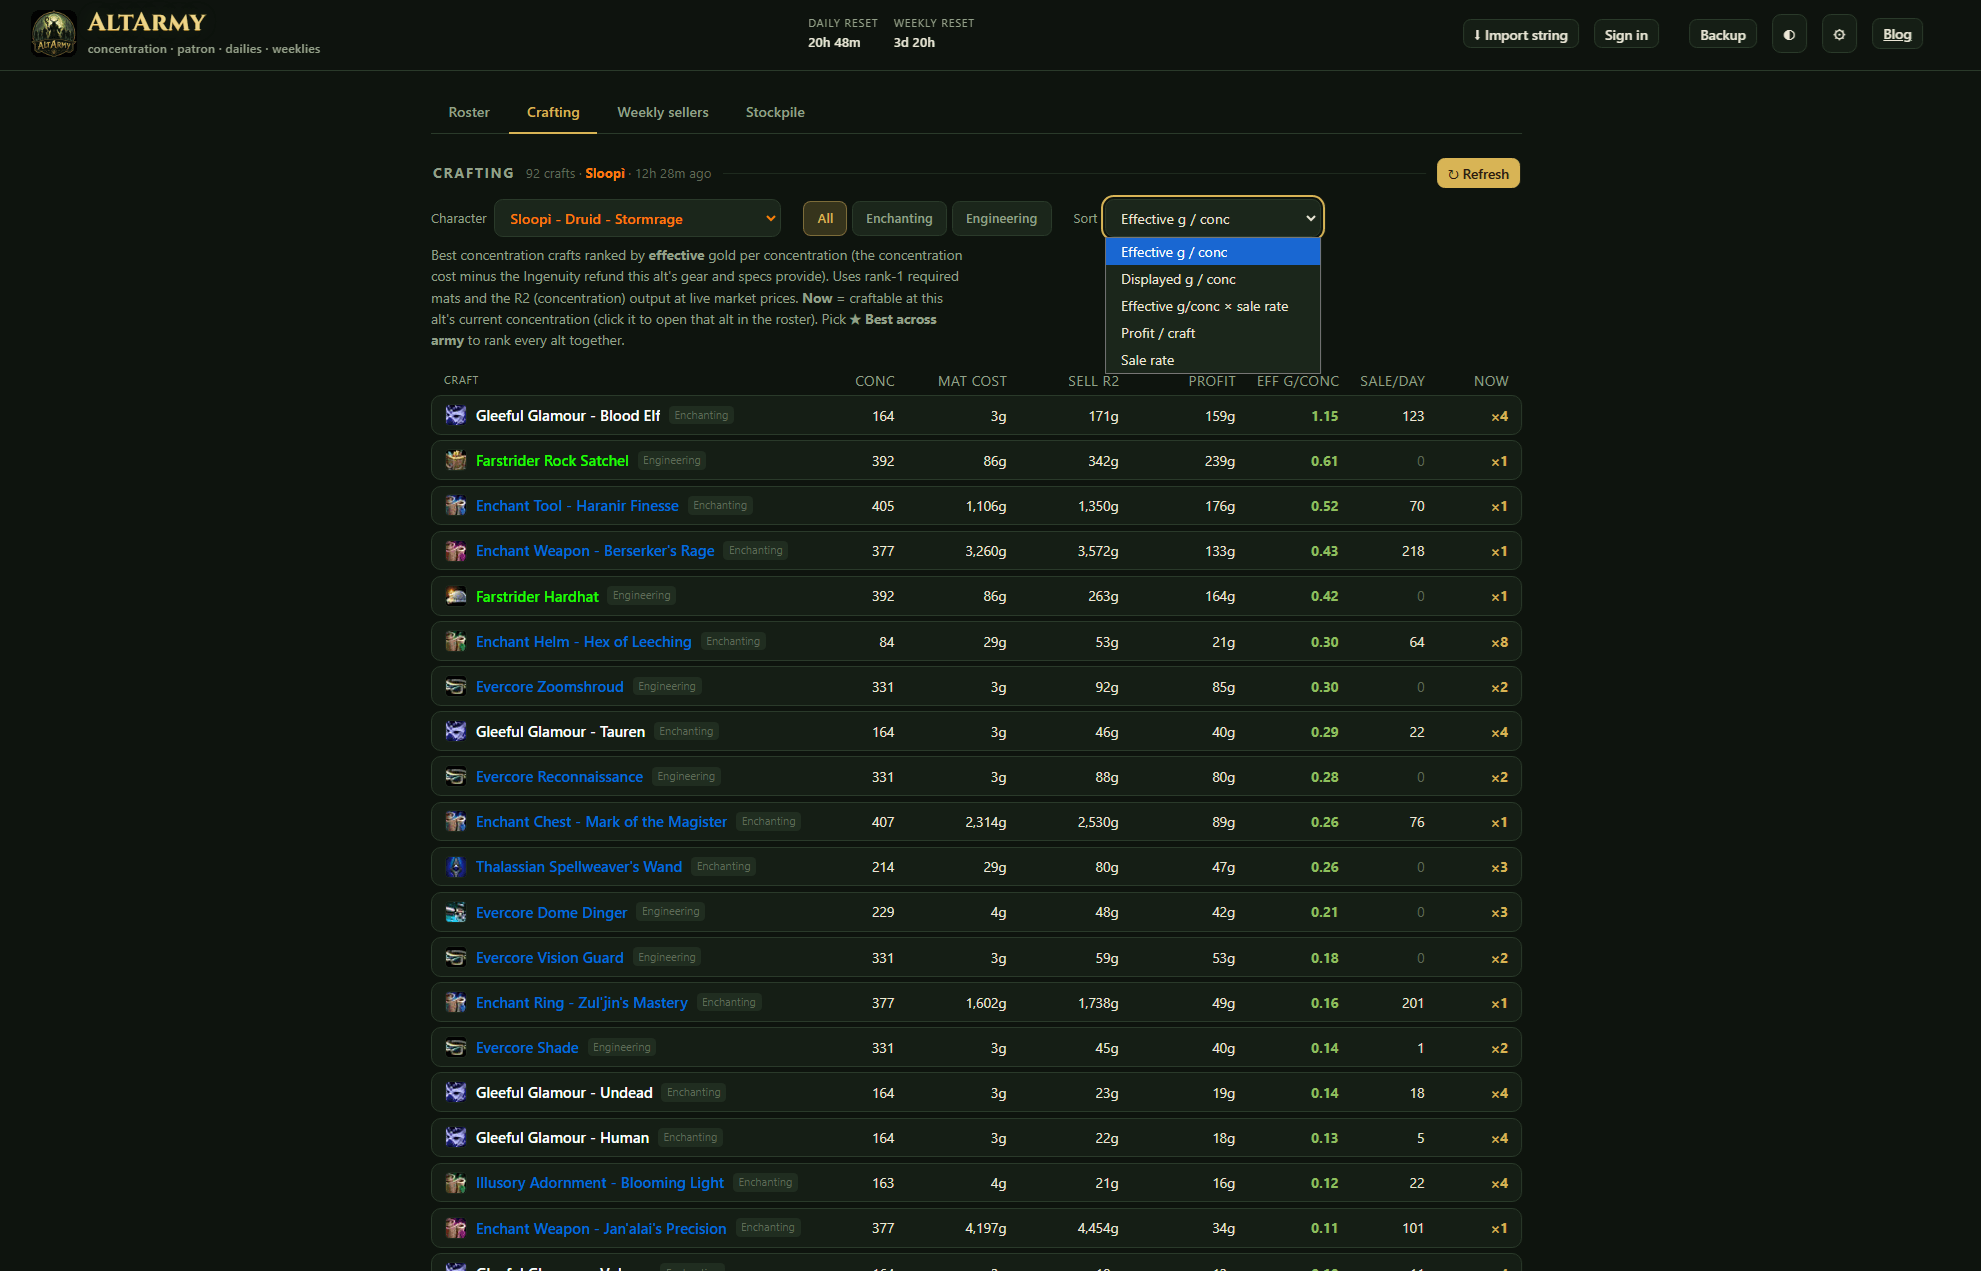Click the Enchant Ring - Zul'jin's Mastery icon
The width and height of the screenshot is (1981, 1271).
(456, 1003)
